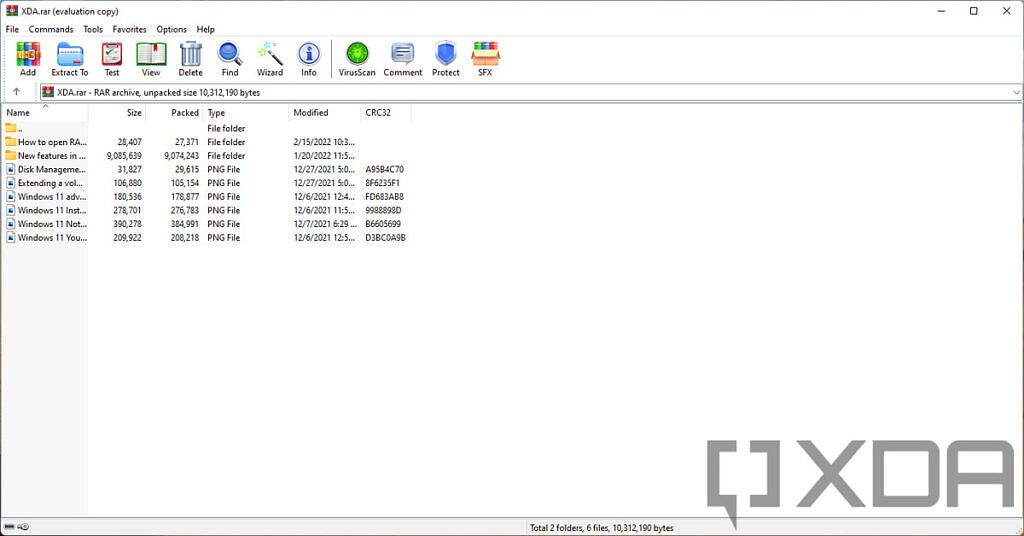Open the View file tool

coord(151,59)
